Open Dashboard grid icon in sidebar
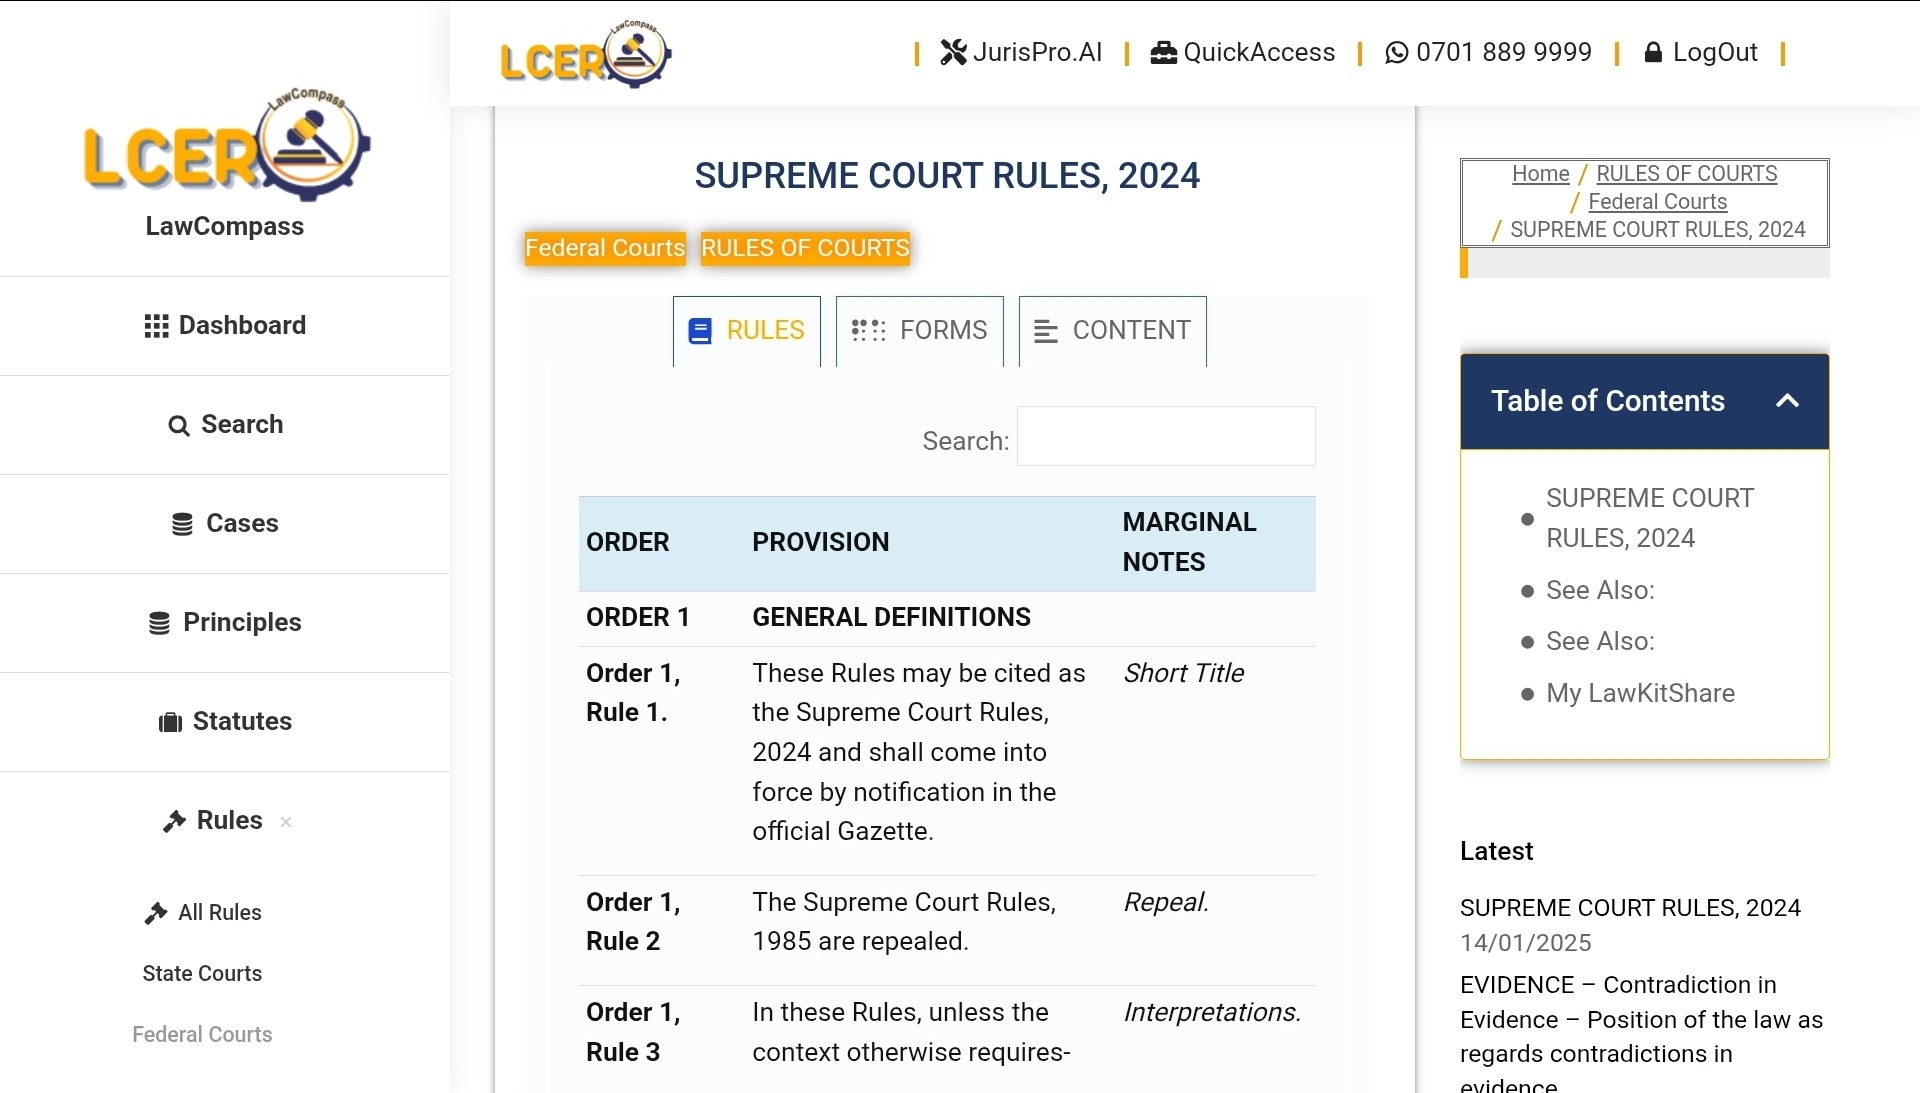The width and height of the screenshot is (1920, 1093). tap(156, 326)
